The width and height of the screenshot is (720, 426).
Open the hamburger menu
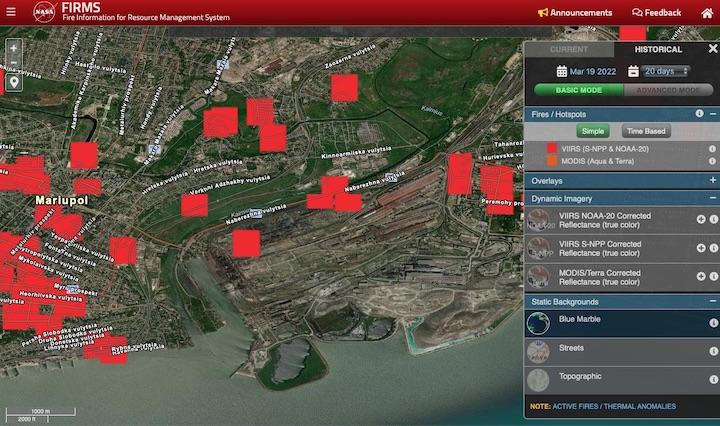(x=12, y=12)
